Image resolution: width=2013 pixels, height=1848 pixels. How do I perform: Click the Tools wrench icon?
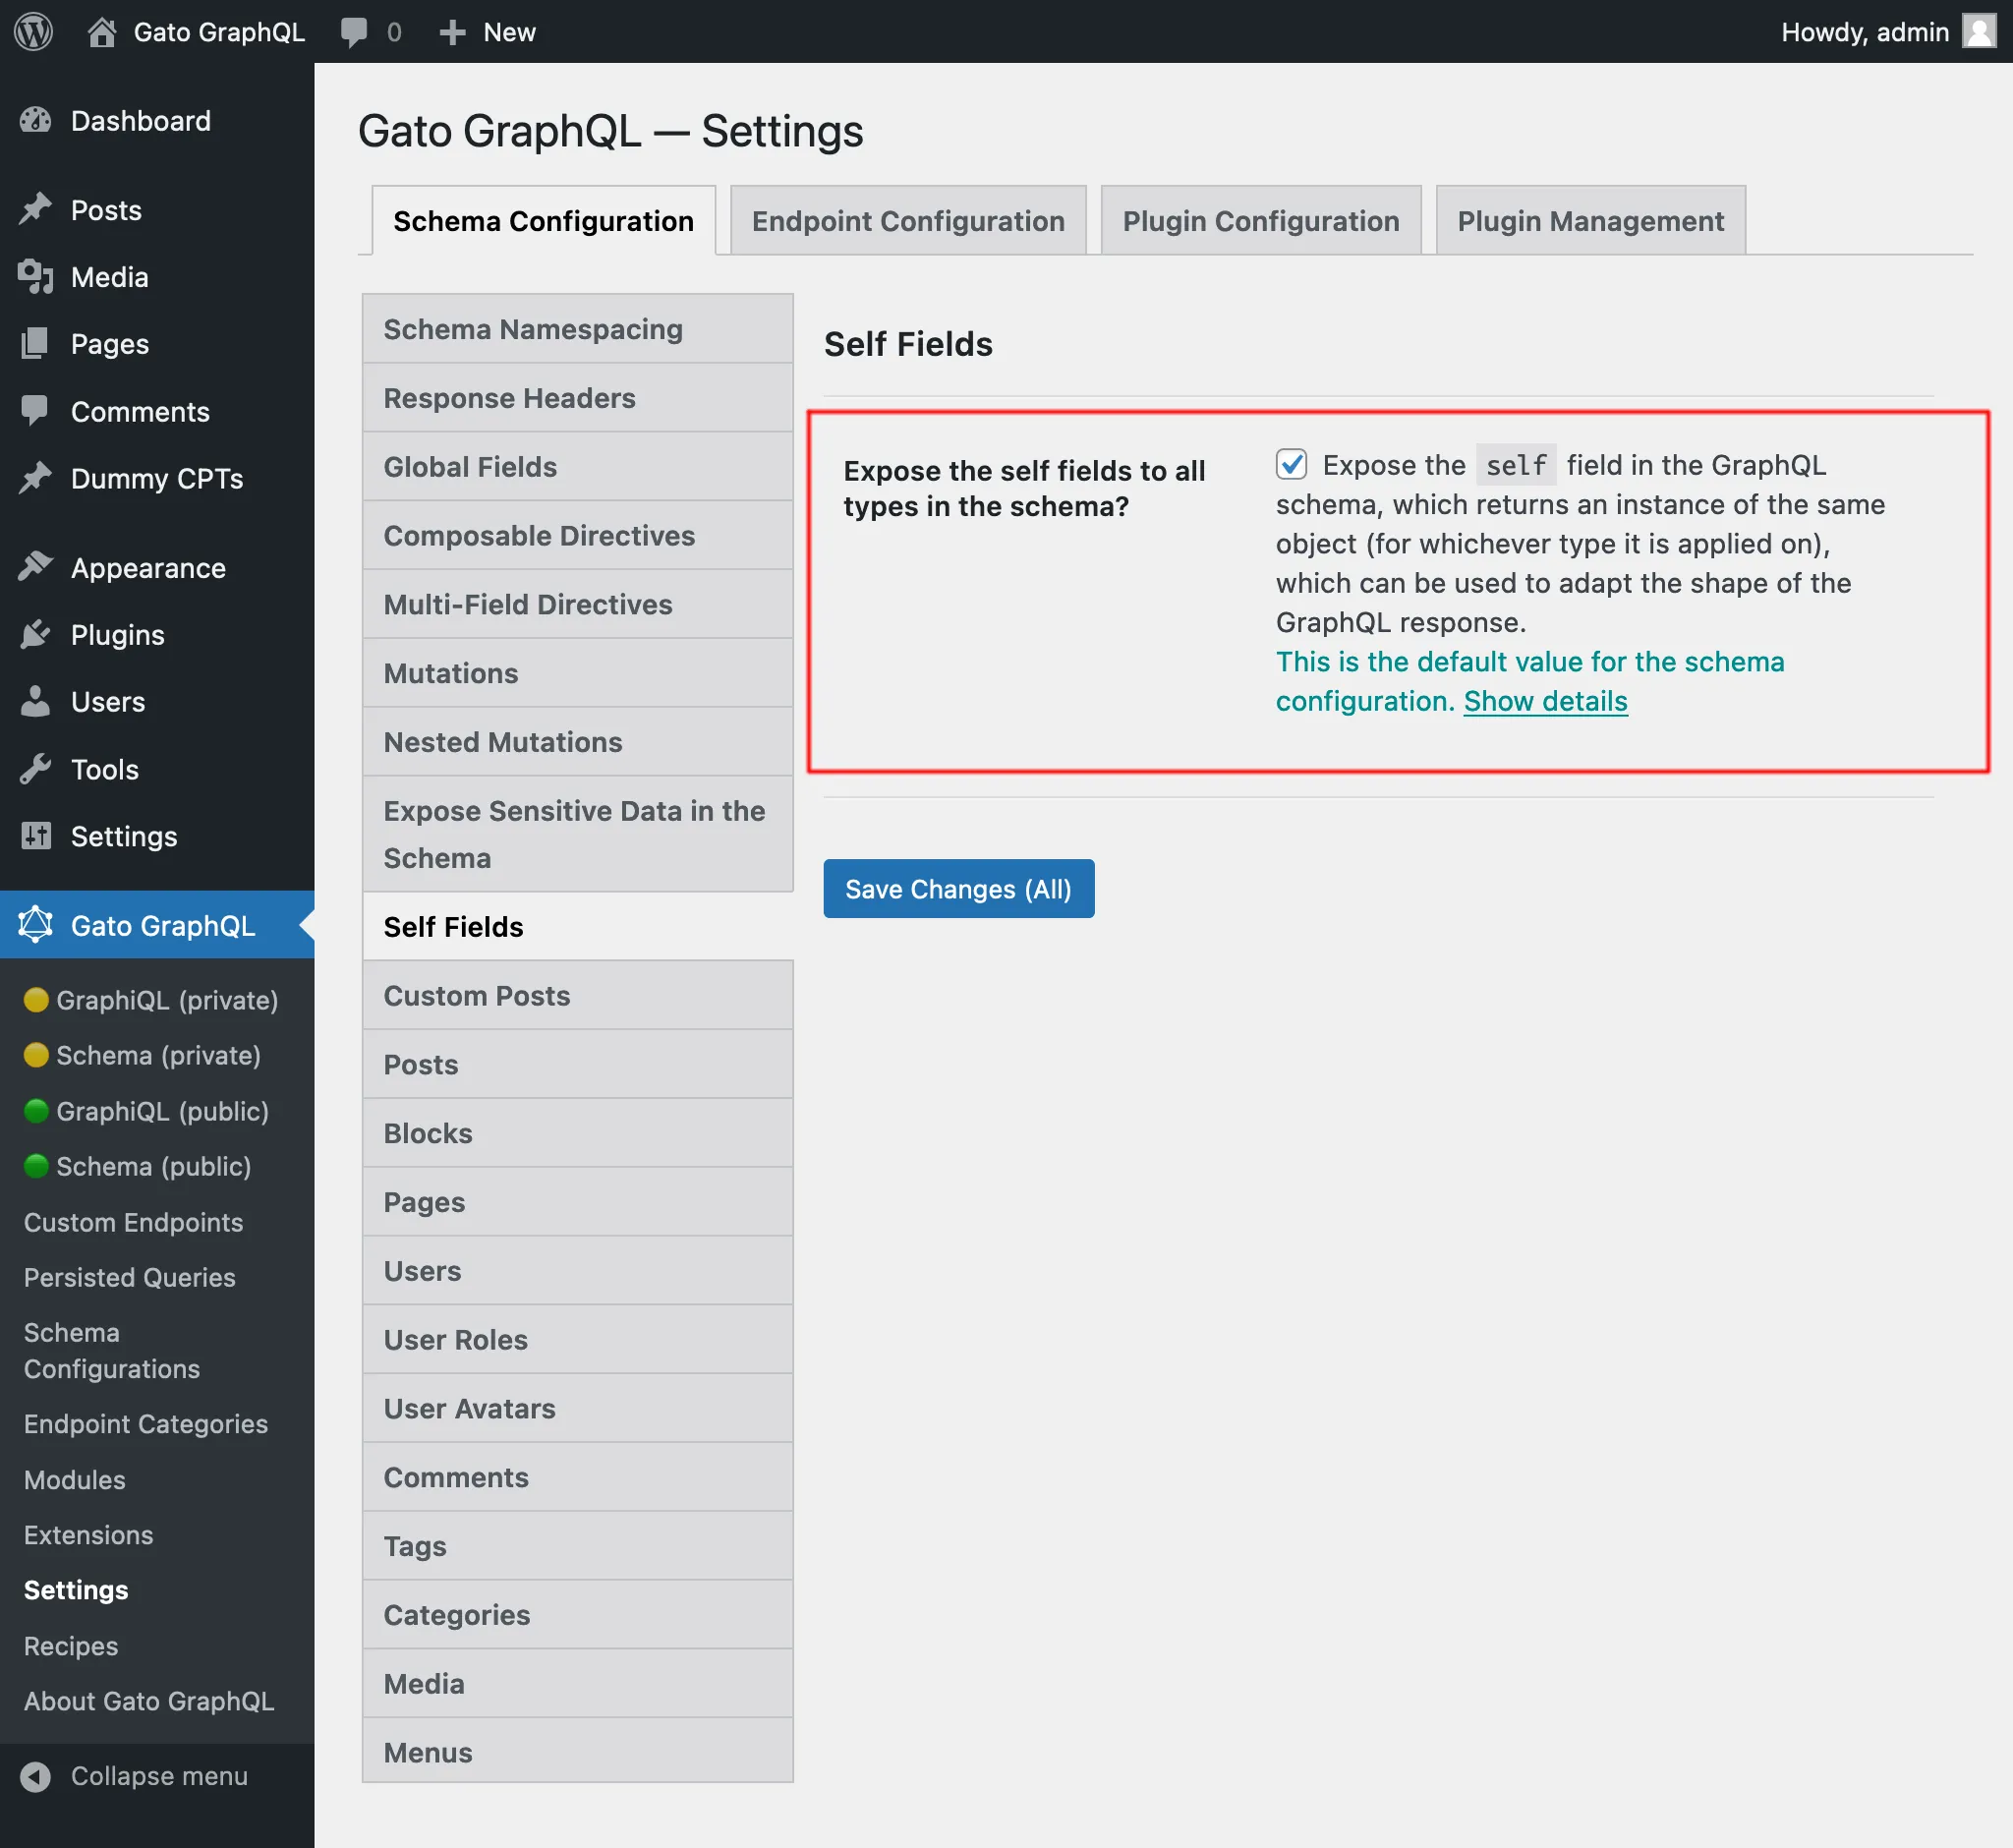click(x=36, y=769)
